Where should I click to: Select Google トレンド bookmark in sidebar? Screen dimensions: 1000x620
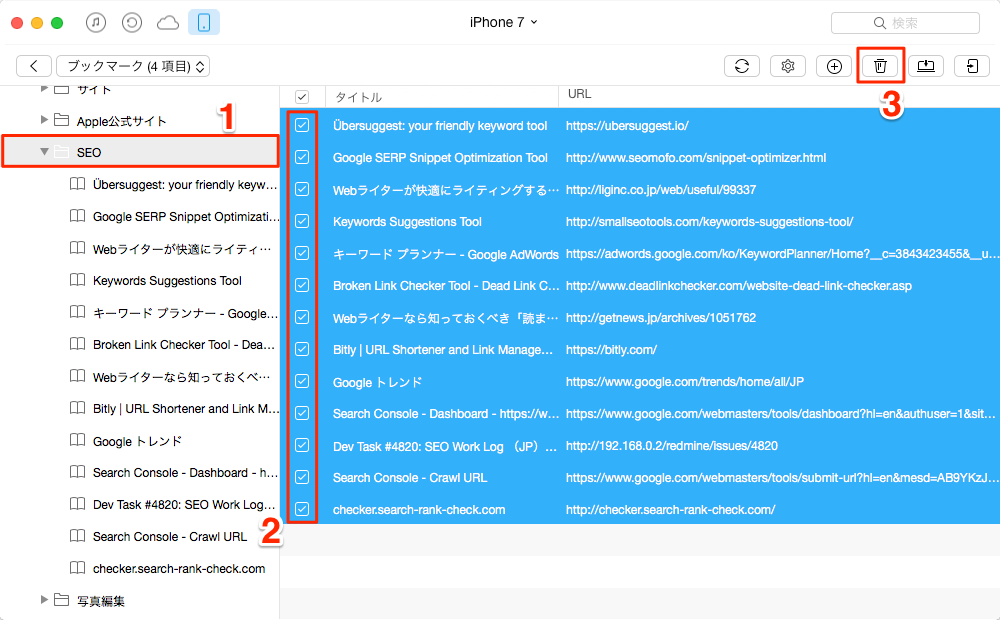[137, 441]
